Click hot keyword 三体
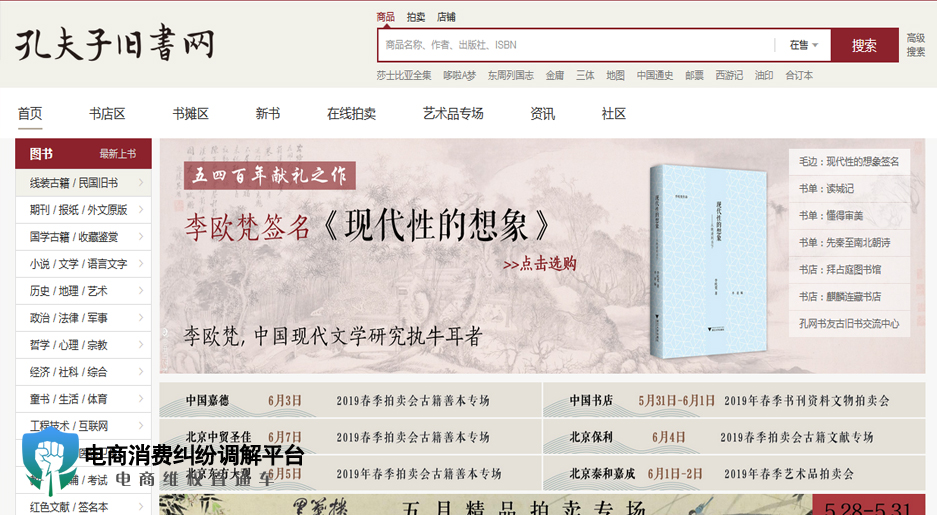 point(585,75)
